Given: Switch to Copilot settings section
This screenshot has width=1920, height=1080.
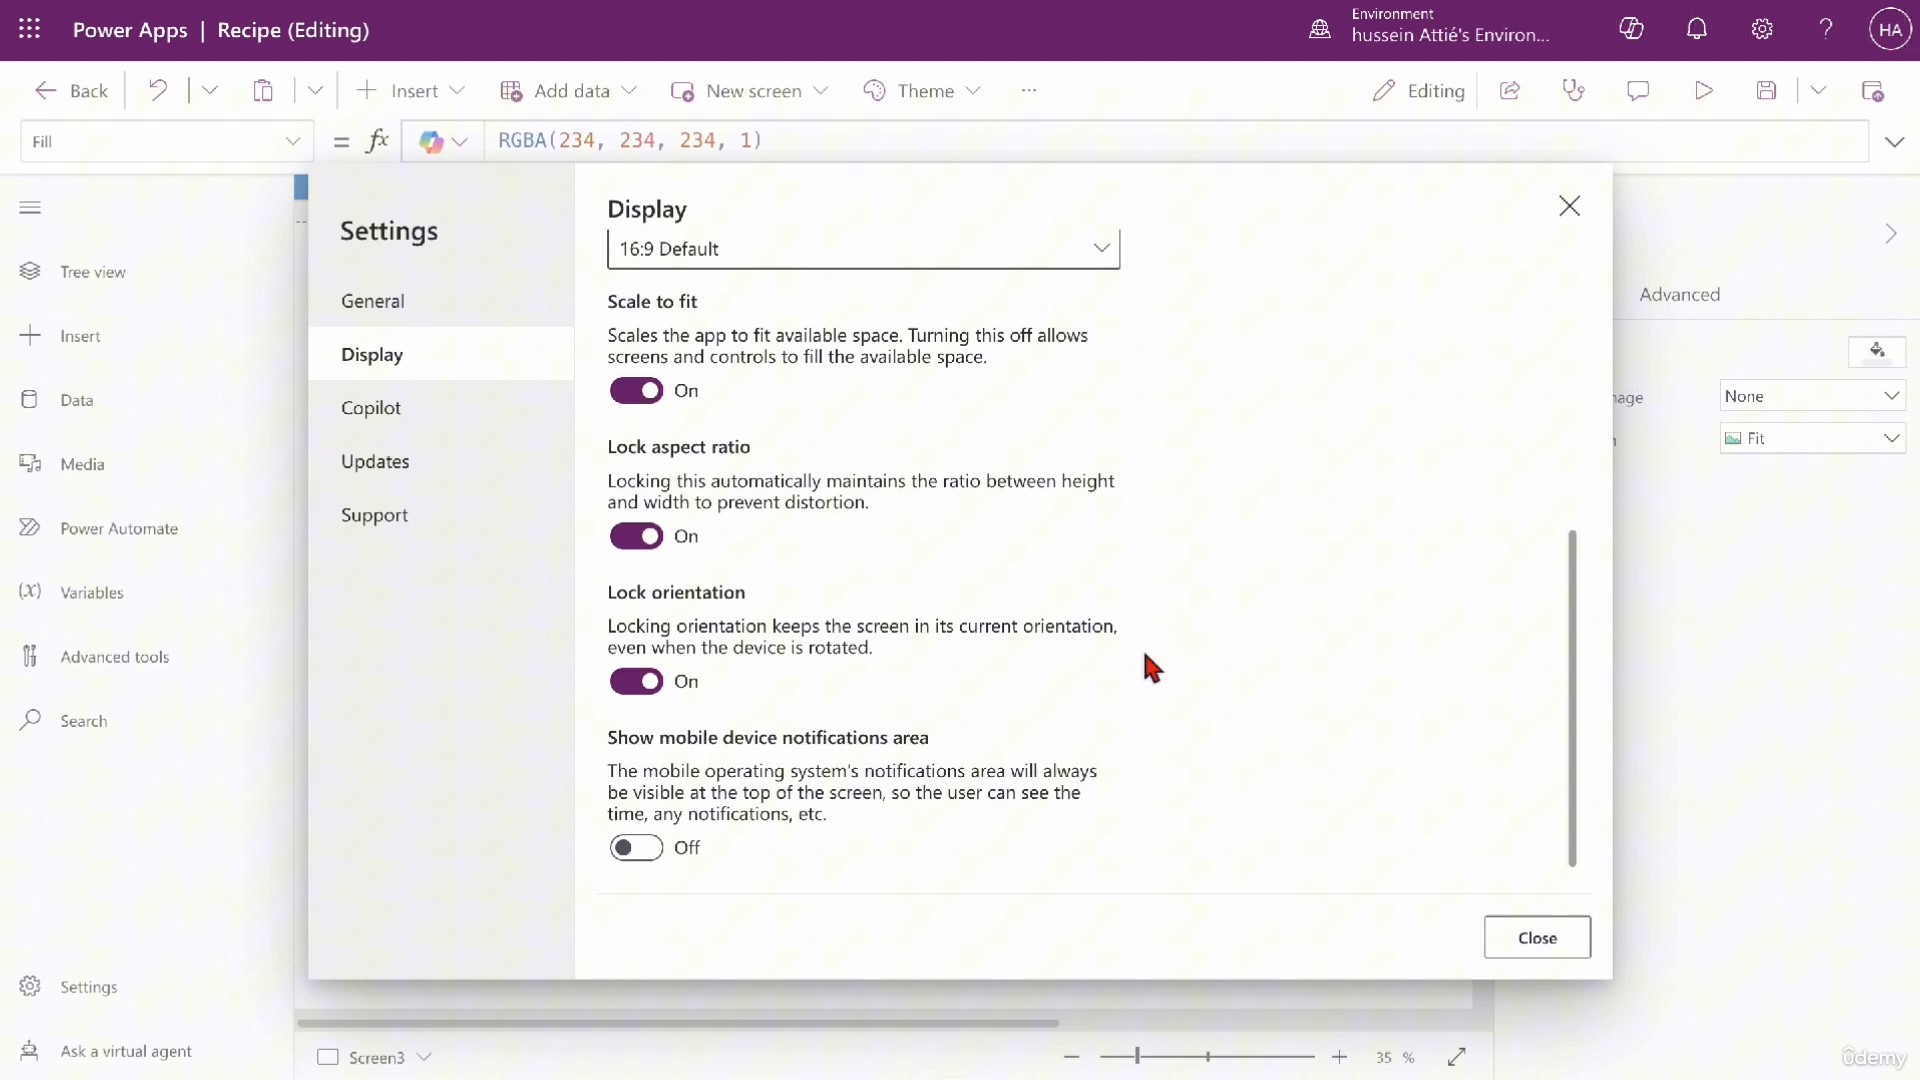Looking at the screenshot, I should point(371,408).
